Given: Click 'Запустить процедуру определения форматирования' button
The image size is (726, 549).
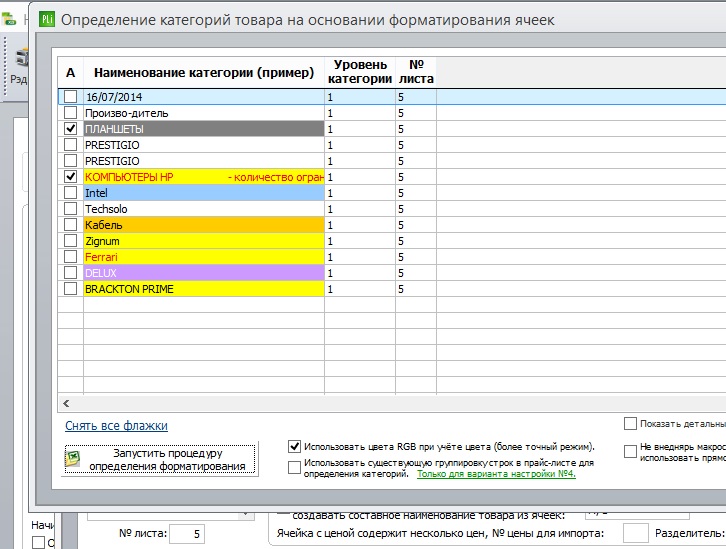Looking at the screenshot, I should click(x=160, y=459).
